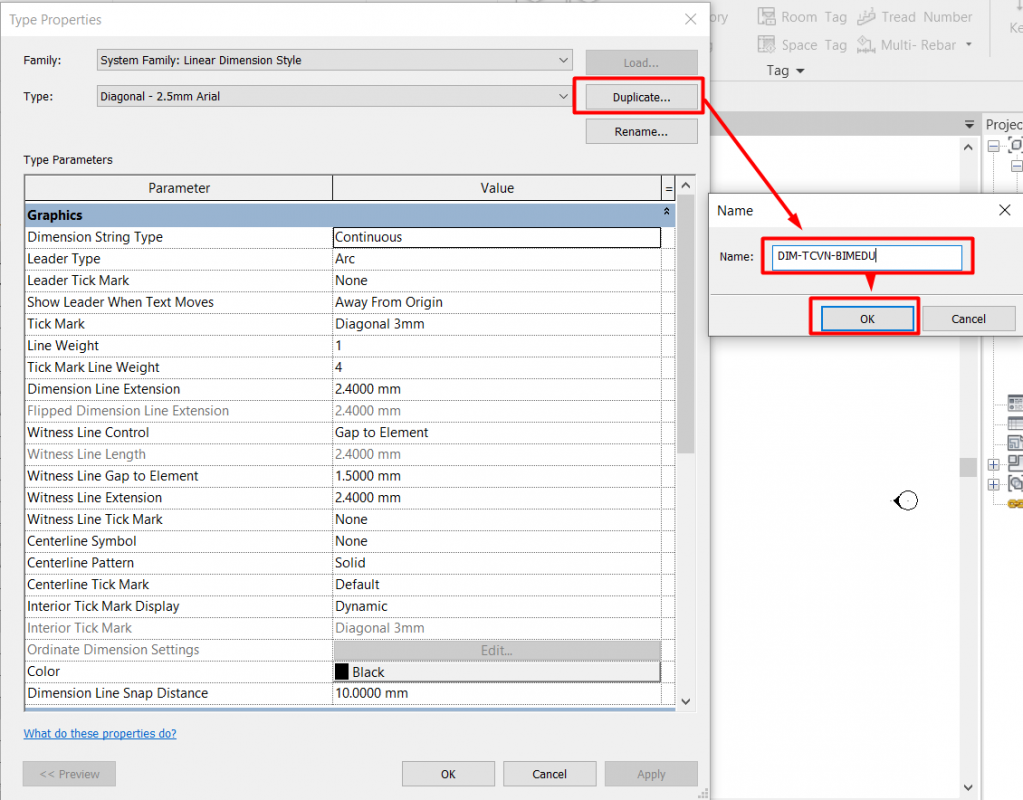
Task: Open the 'What do these properties do?' link
Action: (x=100, y=733)
